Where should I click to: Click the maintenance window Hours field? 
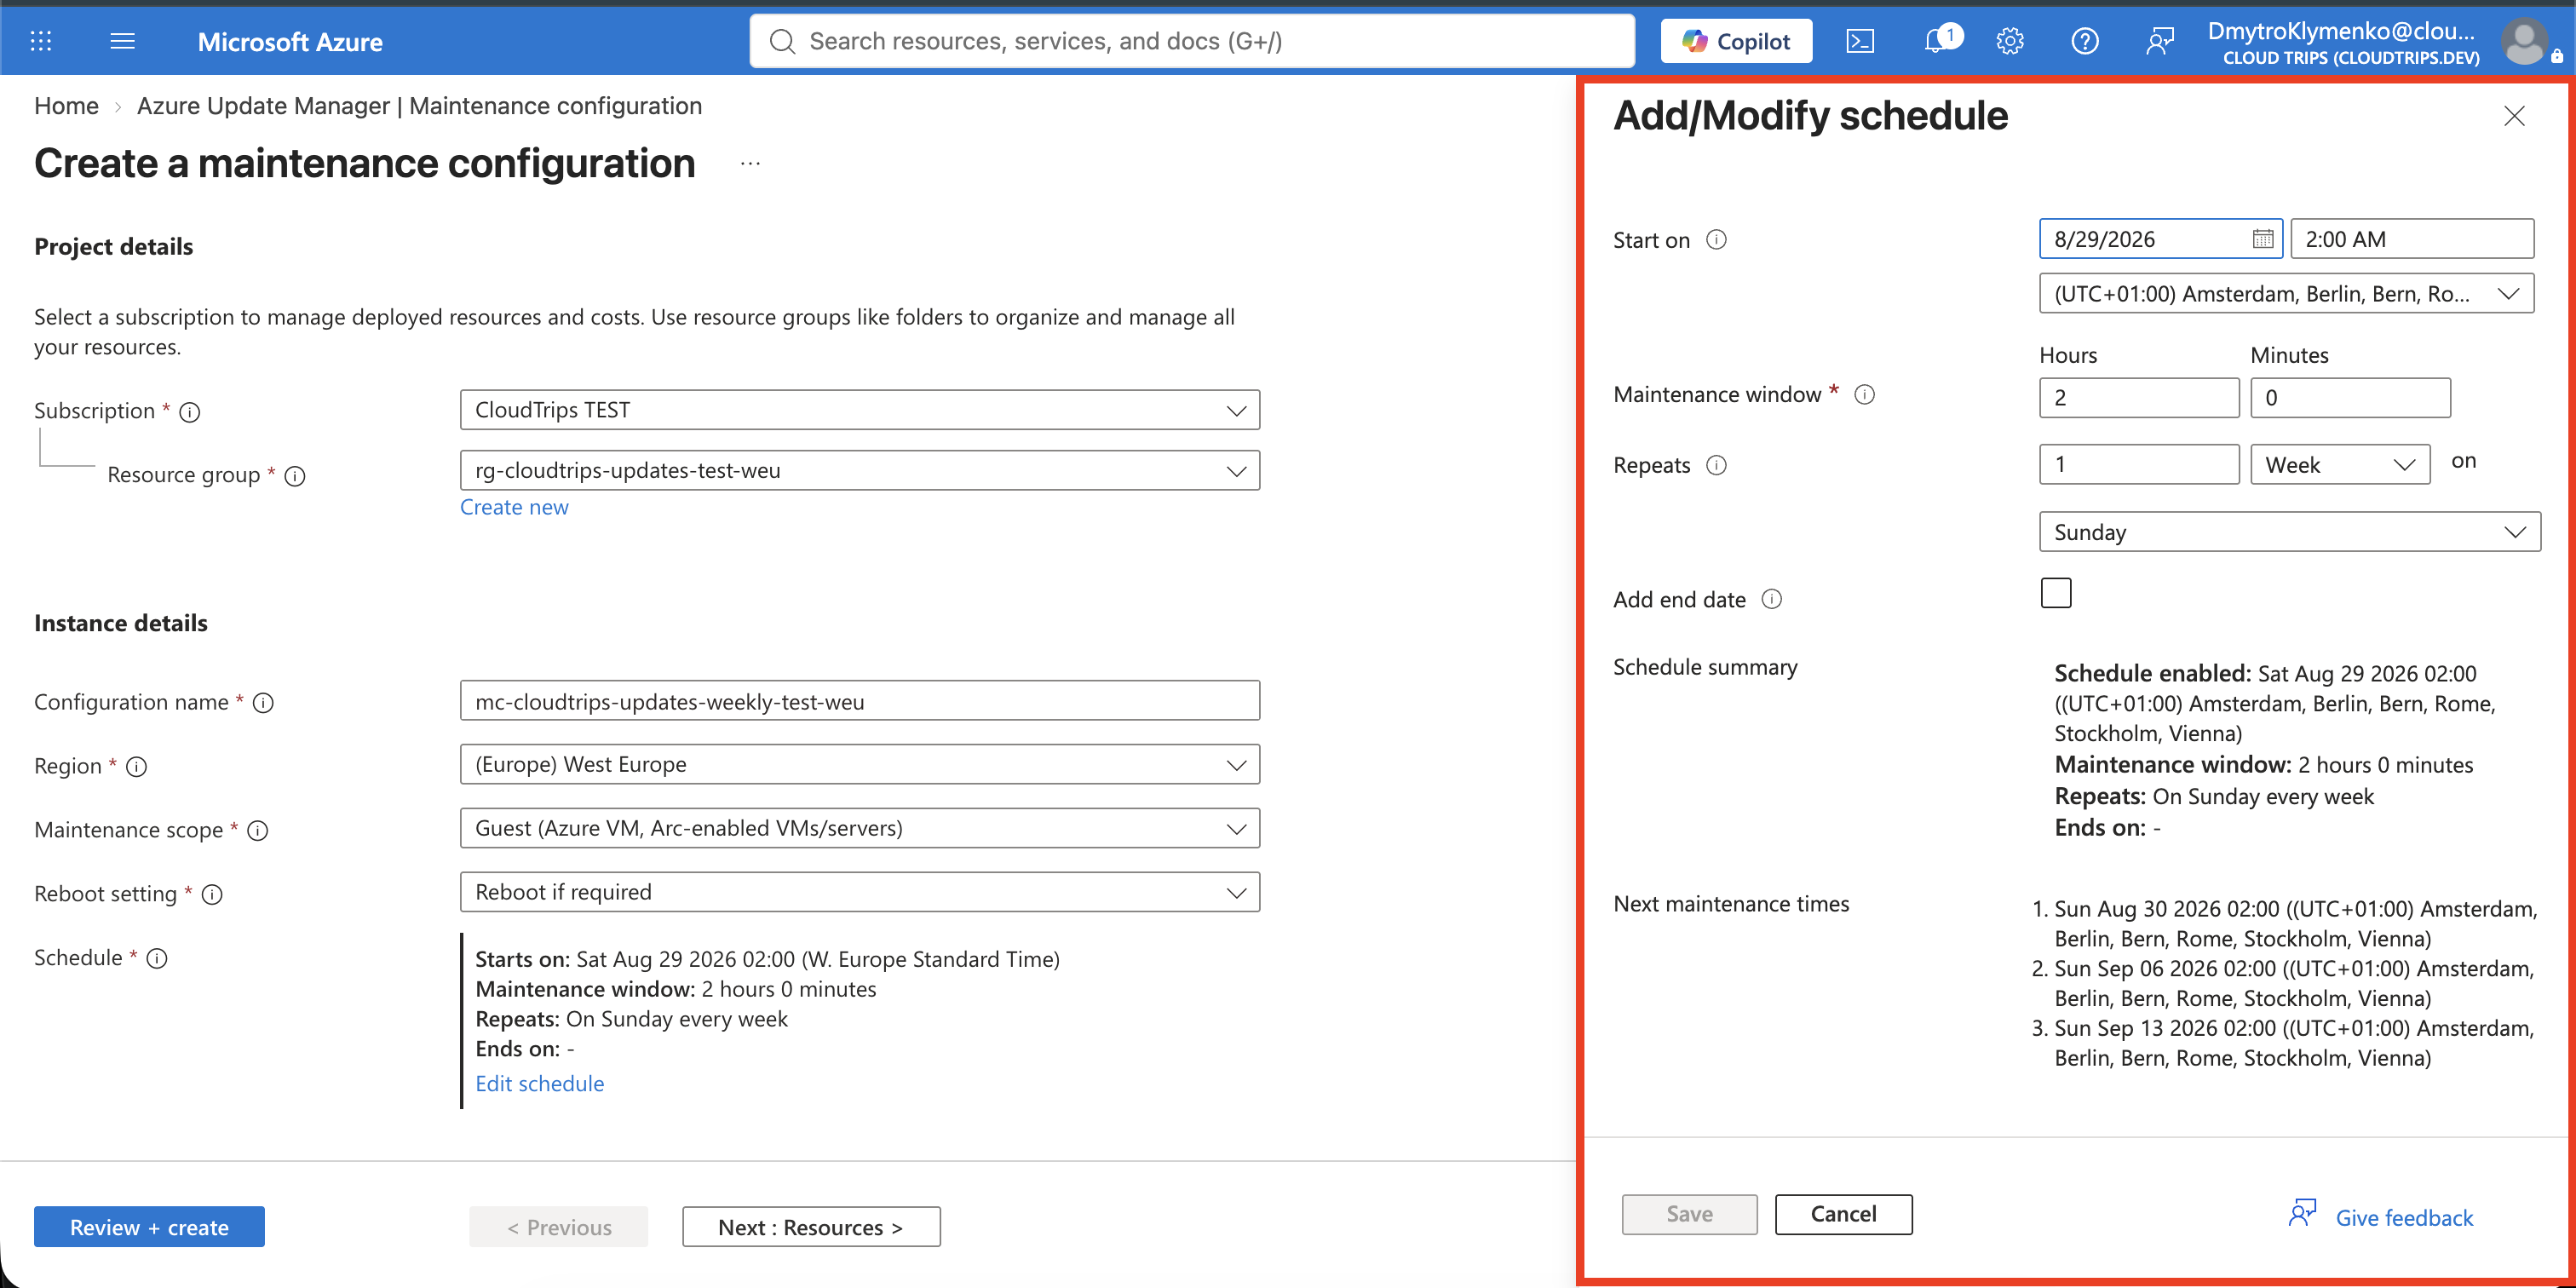tap(2139, 398)
